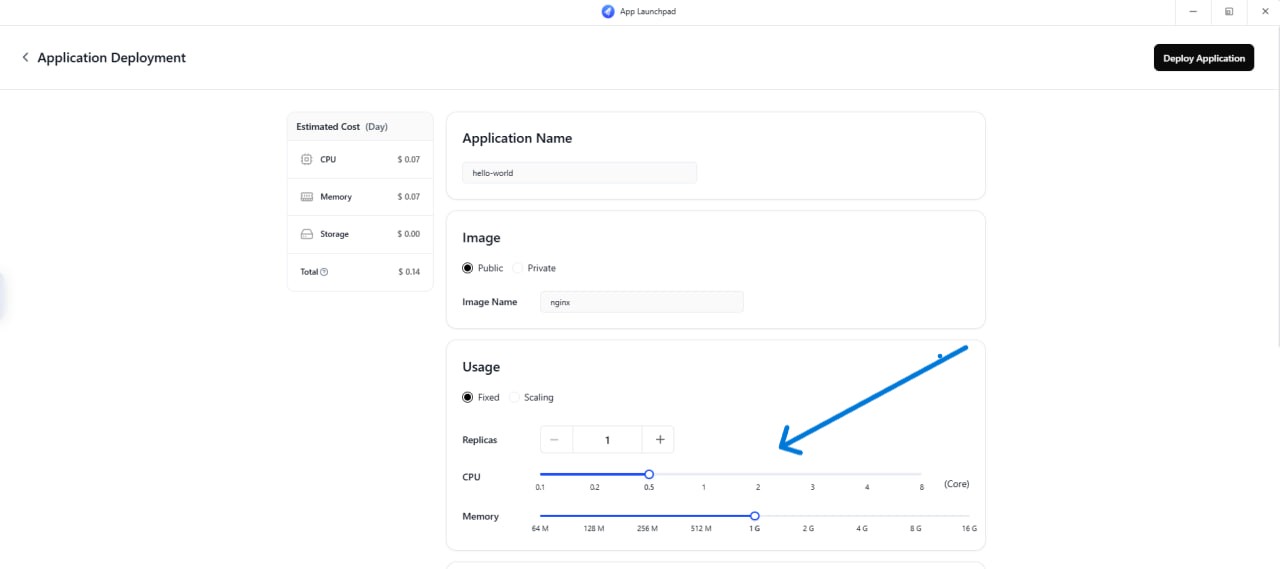Open the Total cost help icon
Viewport: 1280px width, 569px height.
point(325,272)
